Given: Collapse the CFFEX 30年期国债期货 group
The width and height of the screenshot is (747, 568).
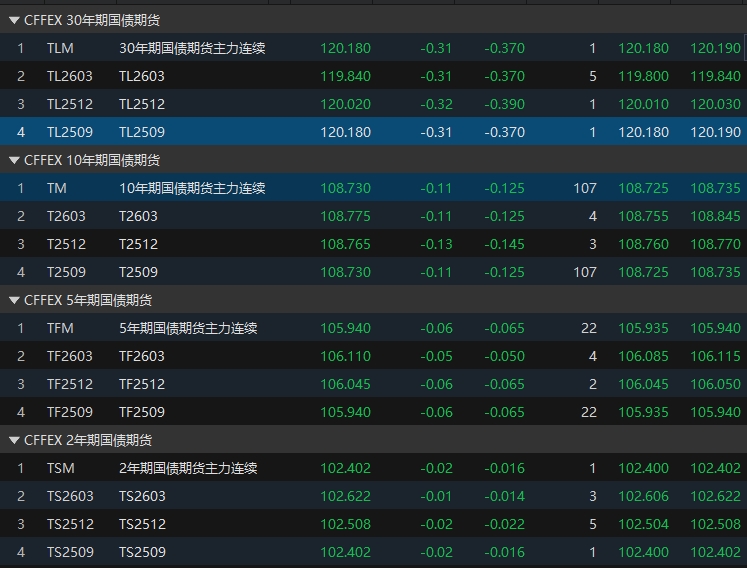Looking at the screenshot, I should pyautogui.click(x=14, y=20).
